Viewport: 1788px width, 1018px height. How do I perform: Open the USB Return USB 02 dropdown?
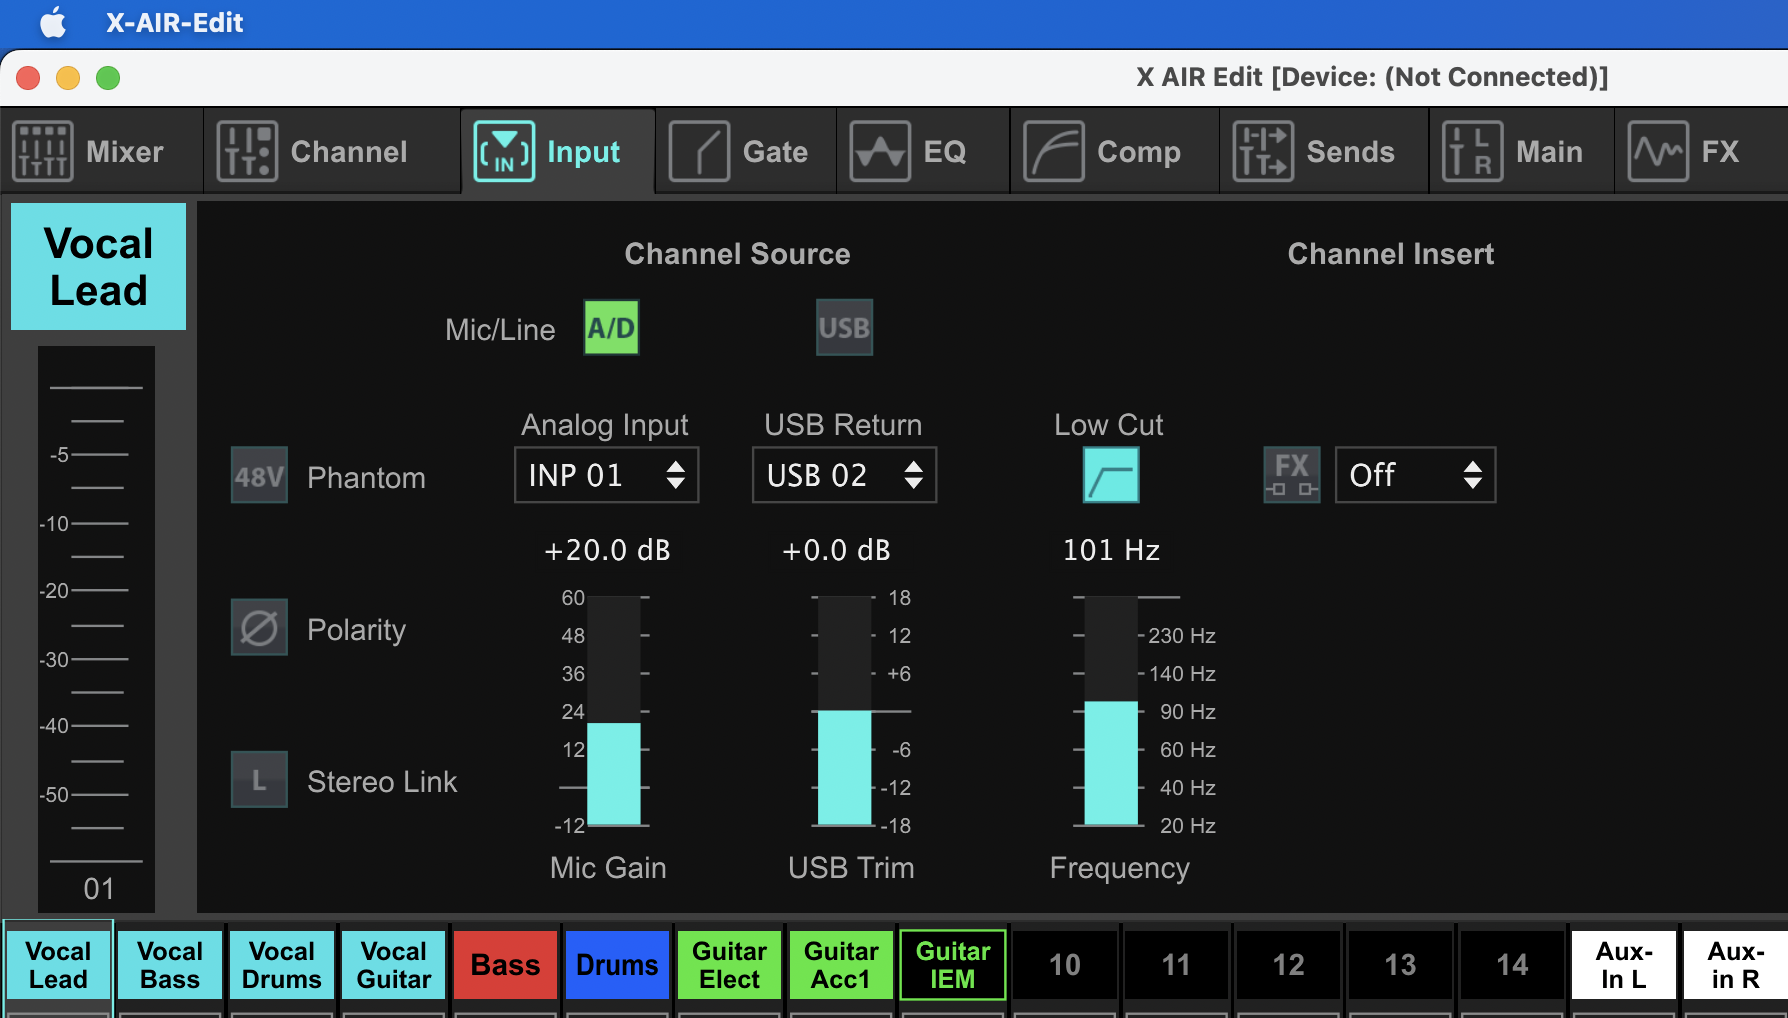pyautogui.click(x=844, y=475)
